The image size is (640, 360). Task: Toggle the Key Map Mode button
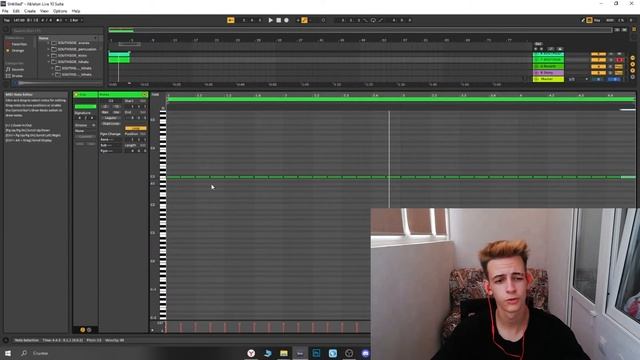click(x=597, y=20)
